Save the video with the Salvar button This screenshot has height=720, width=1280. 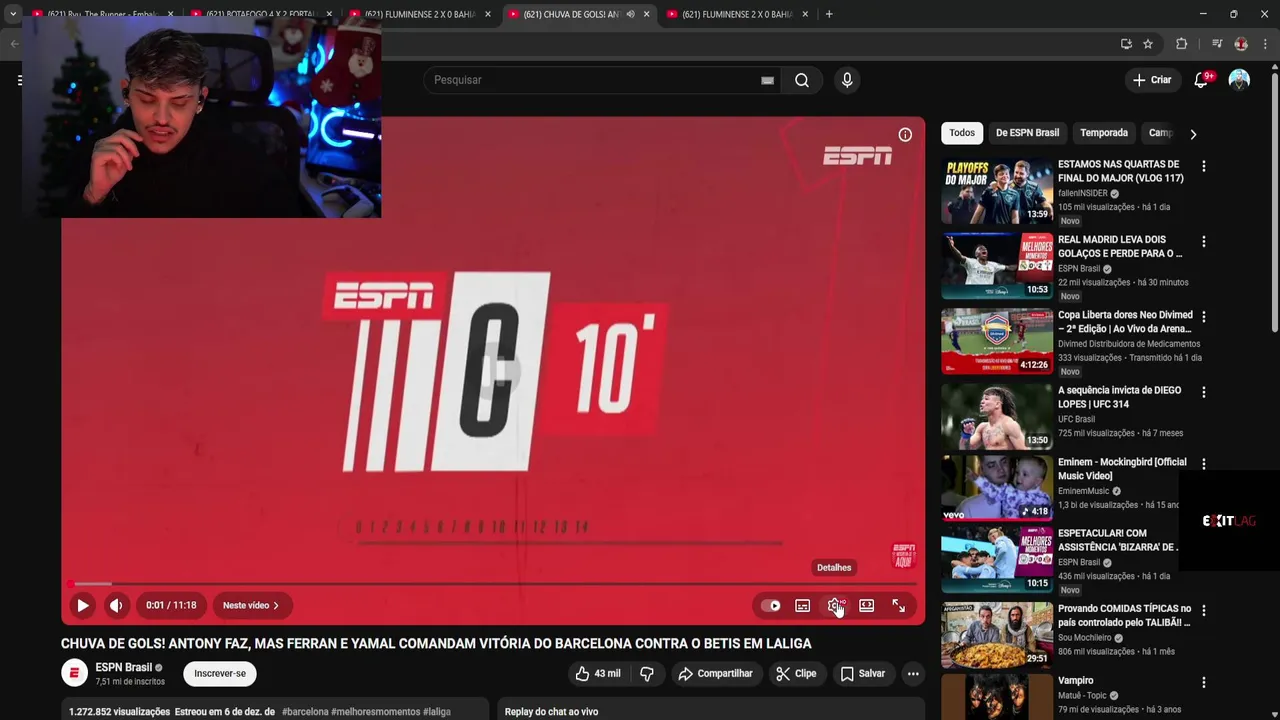coord(862,674)
